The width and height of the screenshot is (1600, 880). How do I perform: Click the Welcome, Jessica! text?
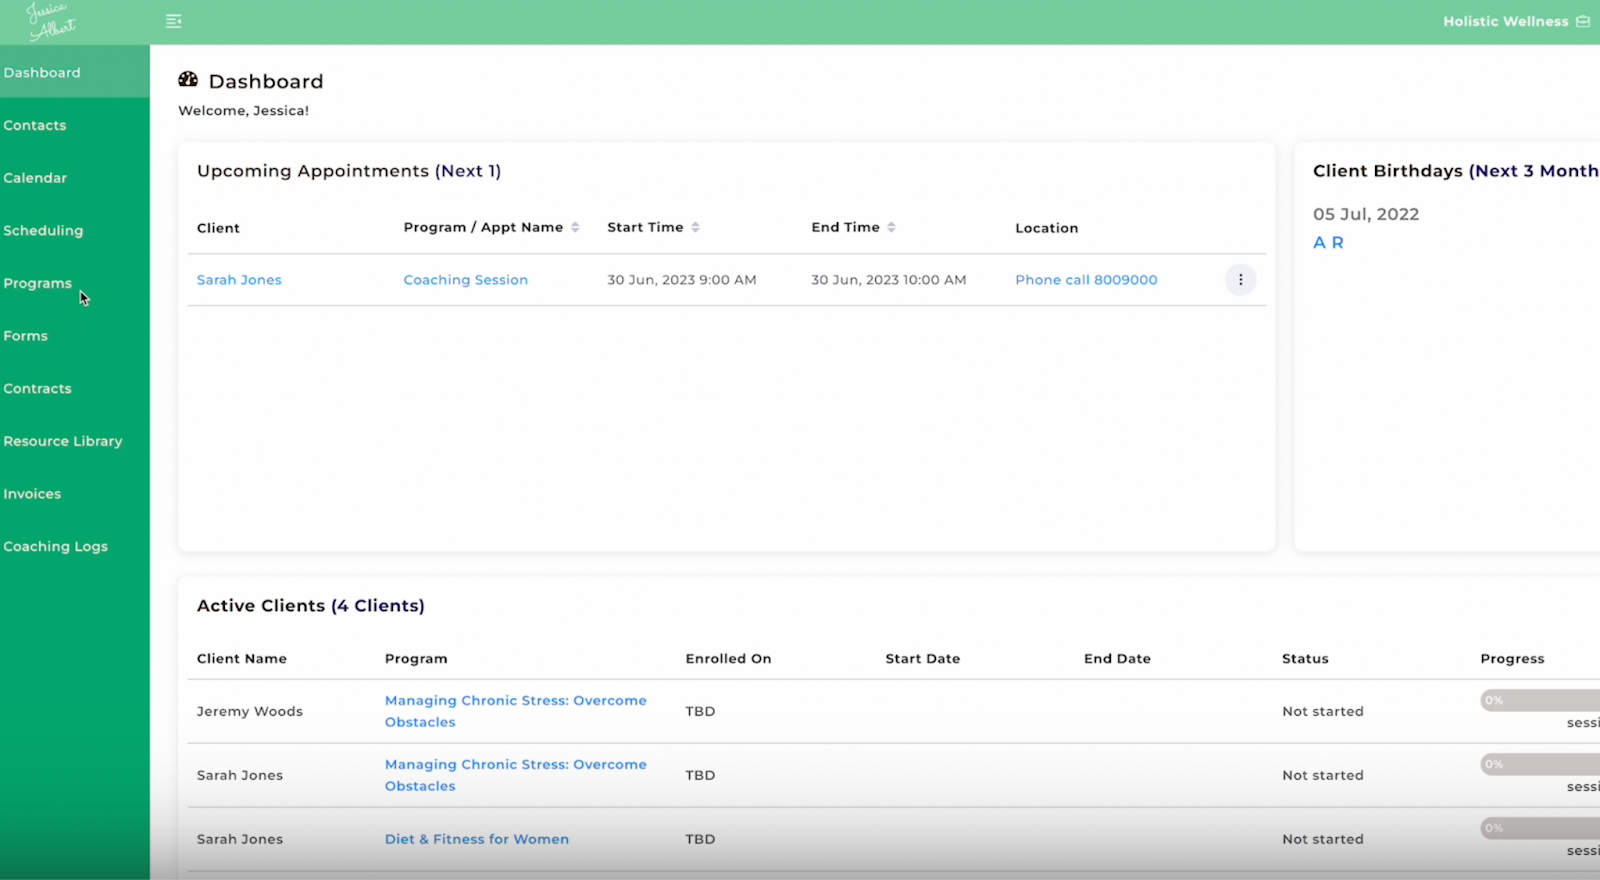(244, 111)
